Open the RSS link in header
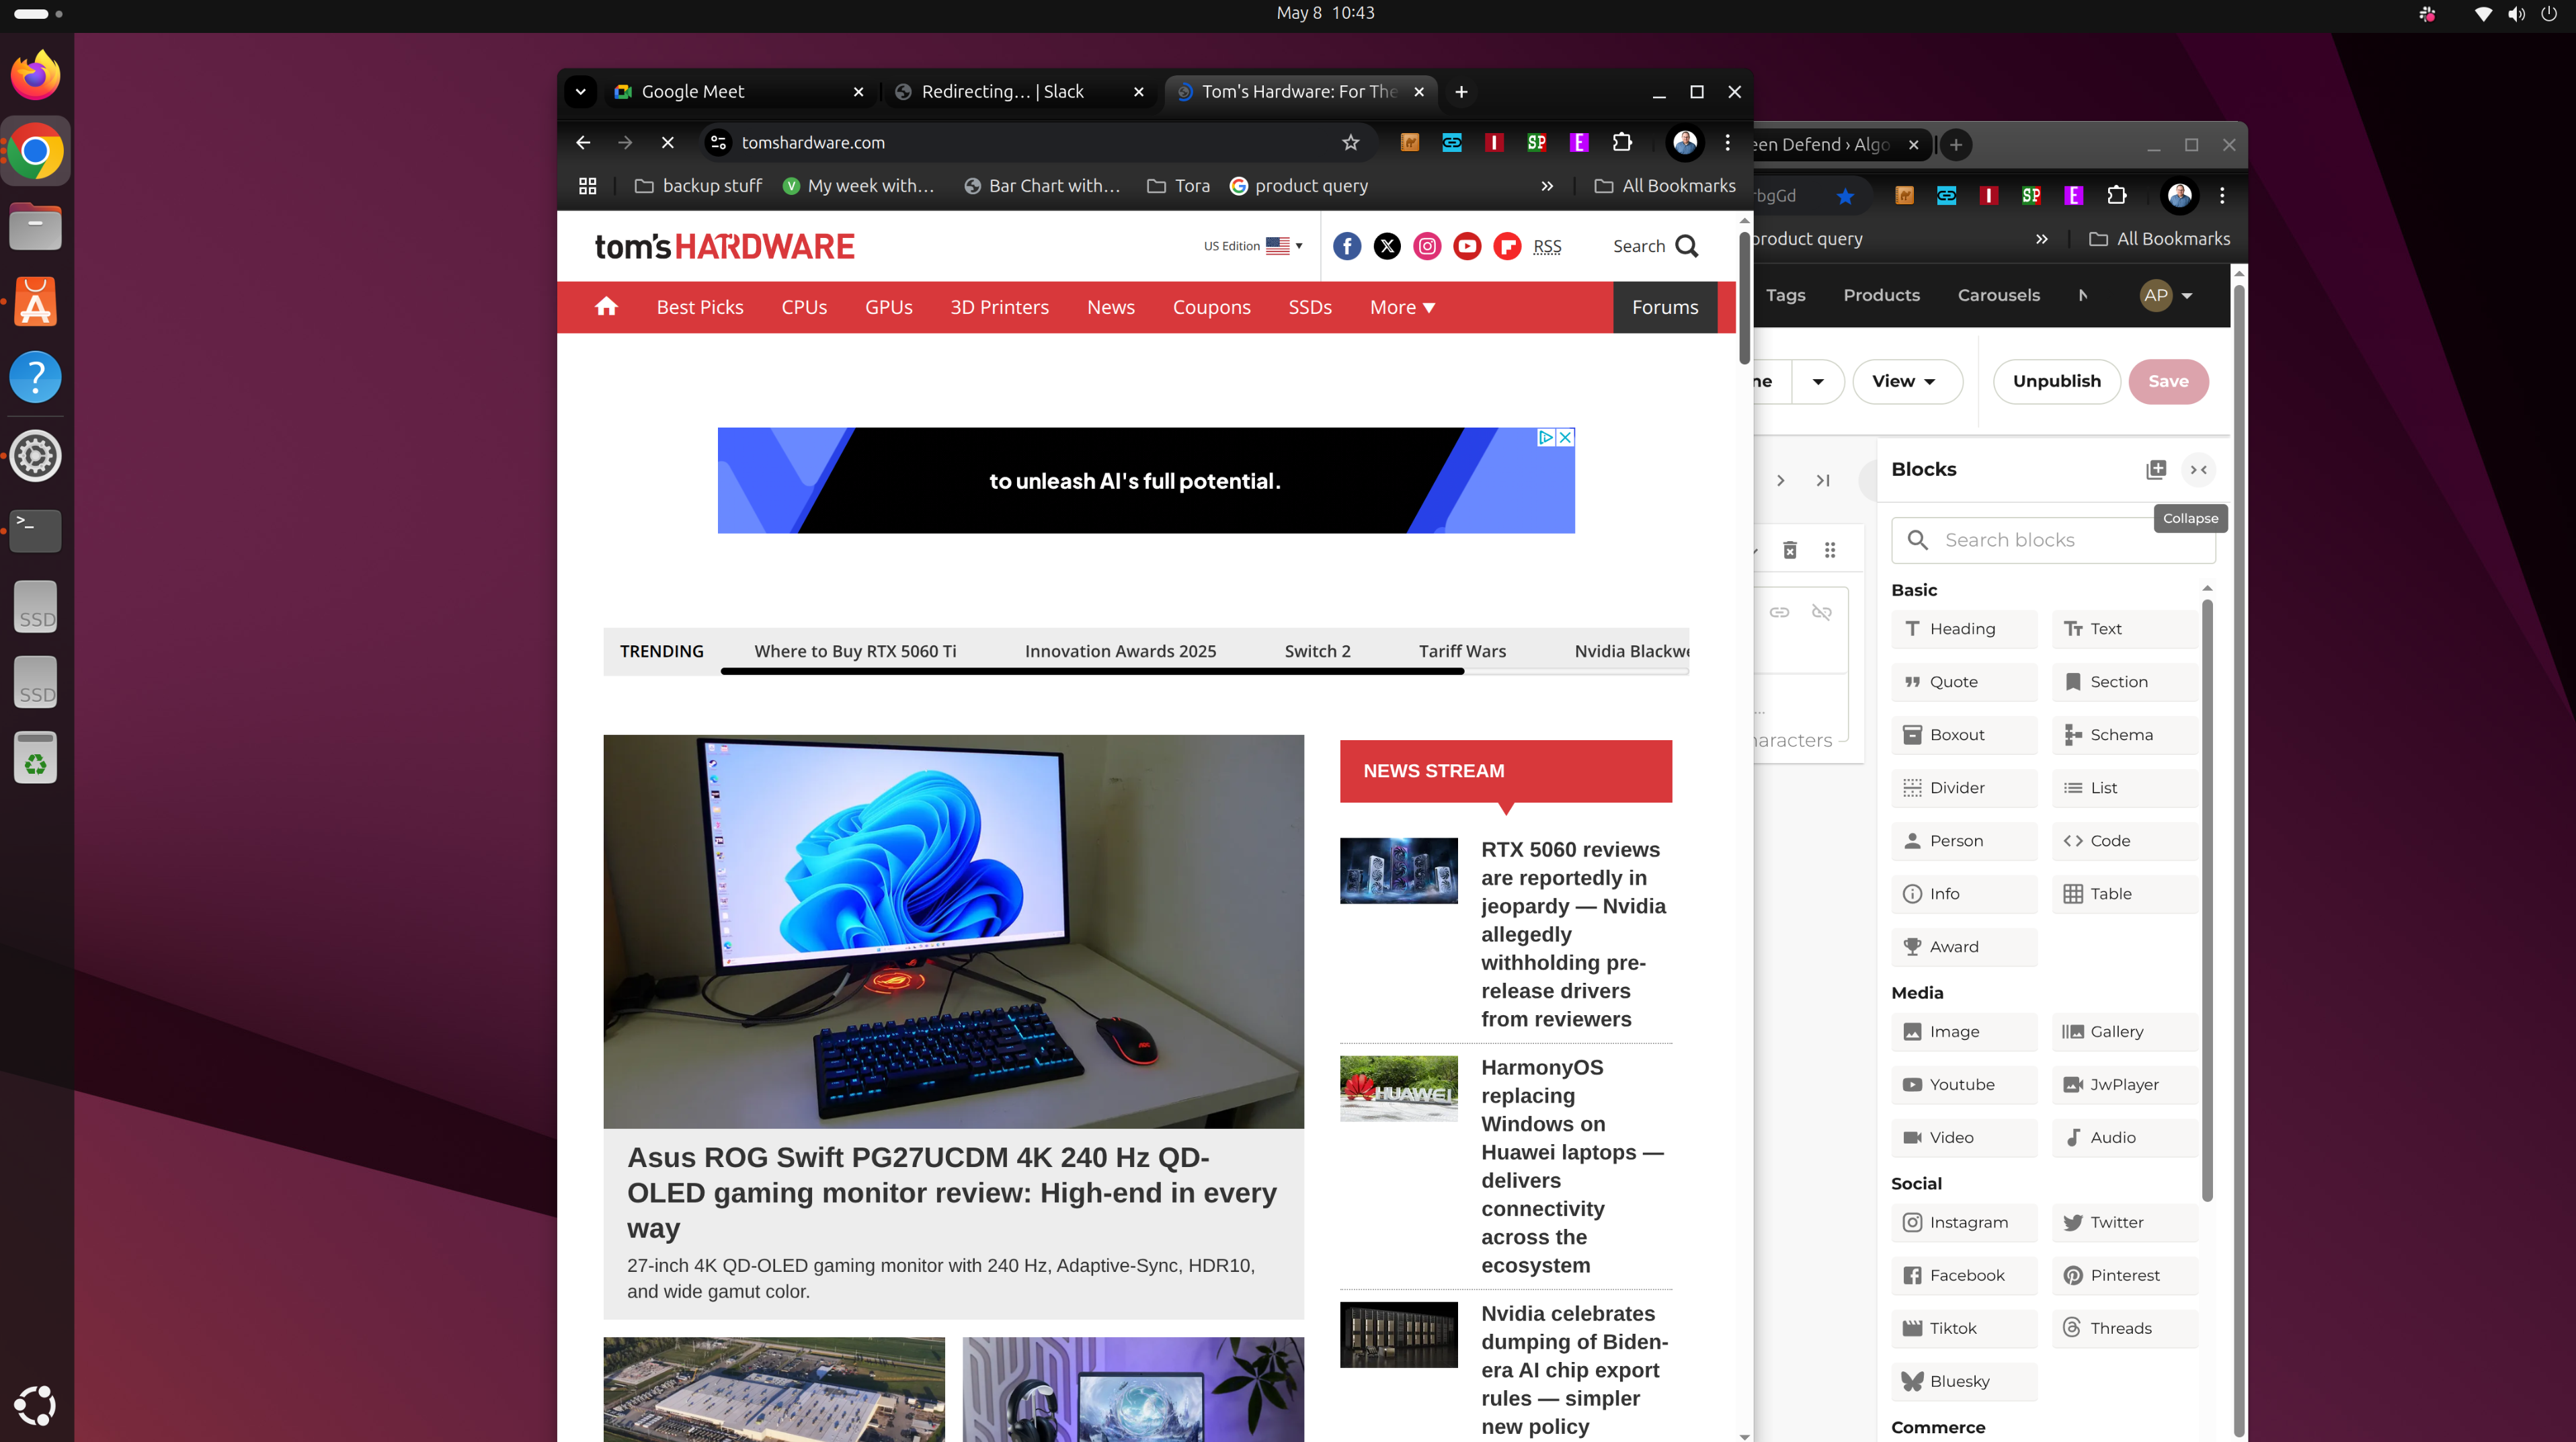The height and width of the screenshot is (1442, 2576). (x=1547, y=246)
